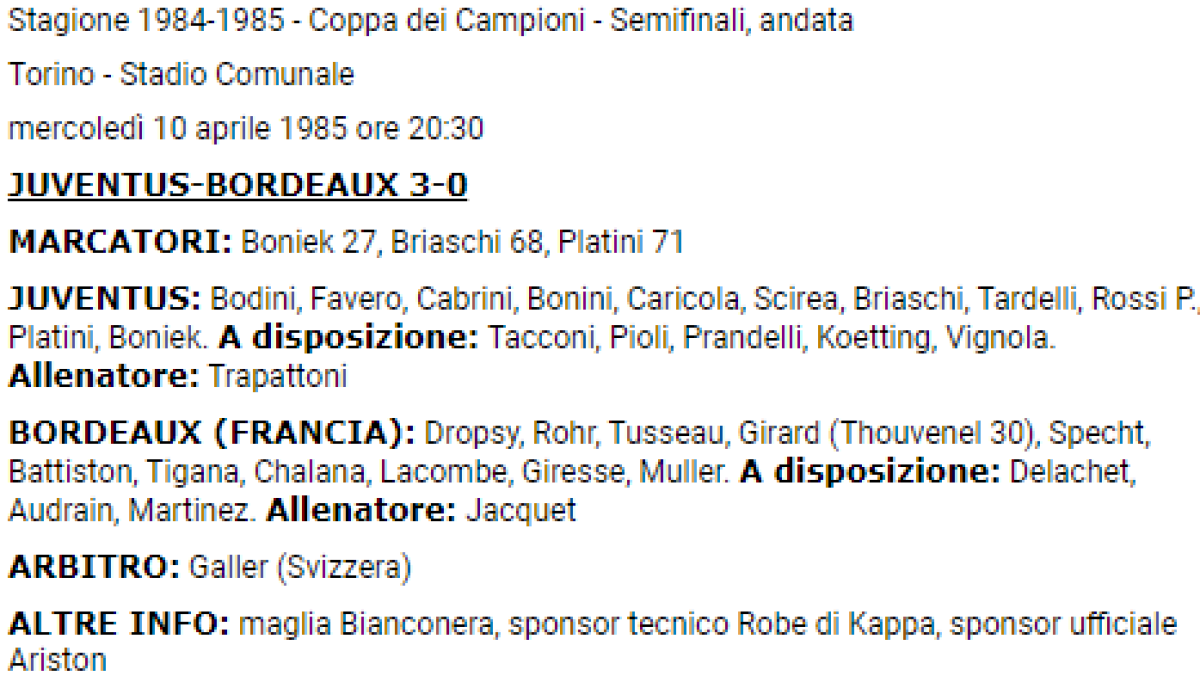The width and height of the screenshot is (1200, 676).
Task: Click the JUVENTUS-BORDEAUX 3-0 heading link
Action: [238, 187]
